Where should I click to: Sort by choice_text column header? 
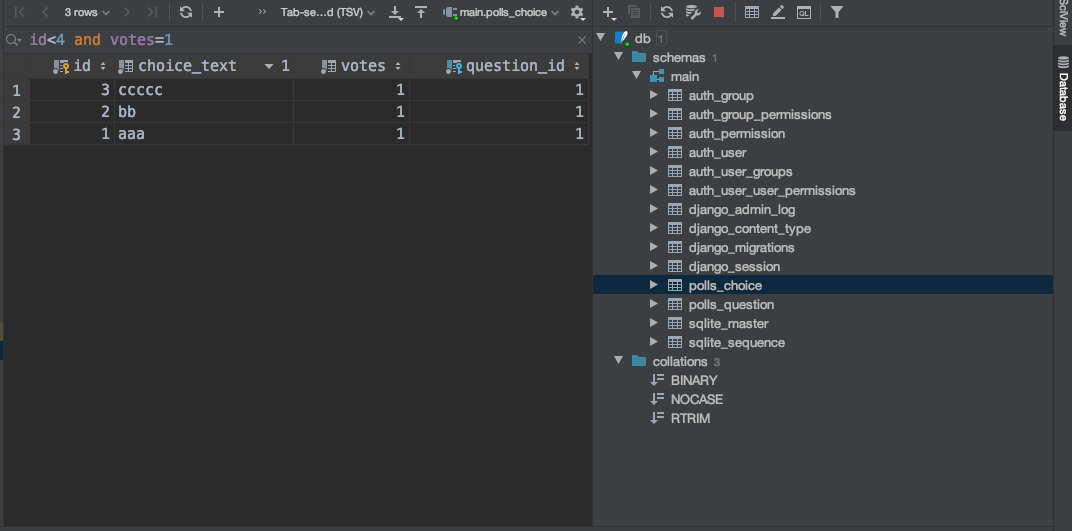[x=203, y=66]
